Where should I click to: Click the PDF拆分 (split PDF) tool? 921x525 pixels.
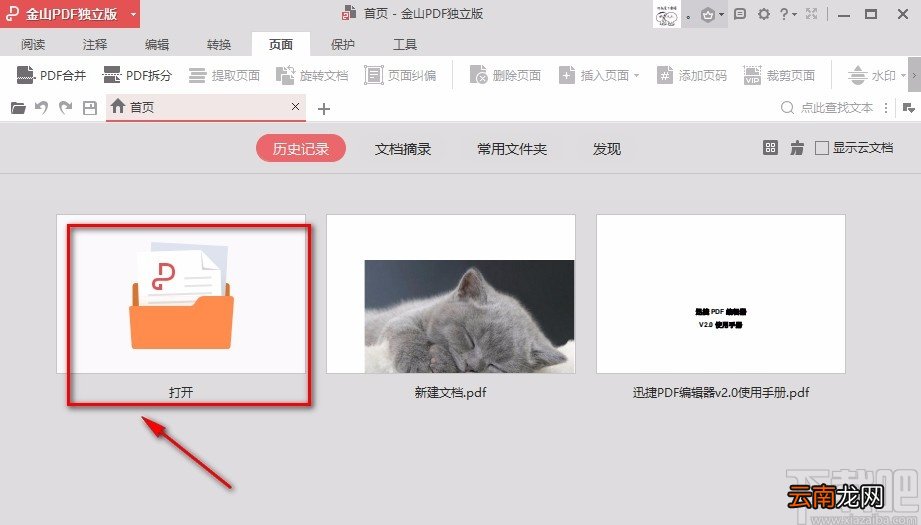pos(137,75)
